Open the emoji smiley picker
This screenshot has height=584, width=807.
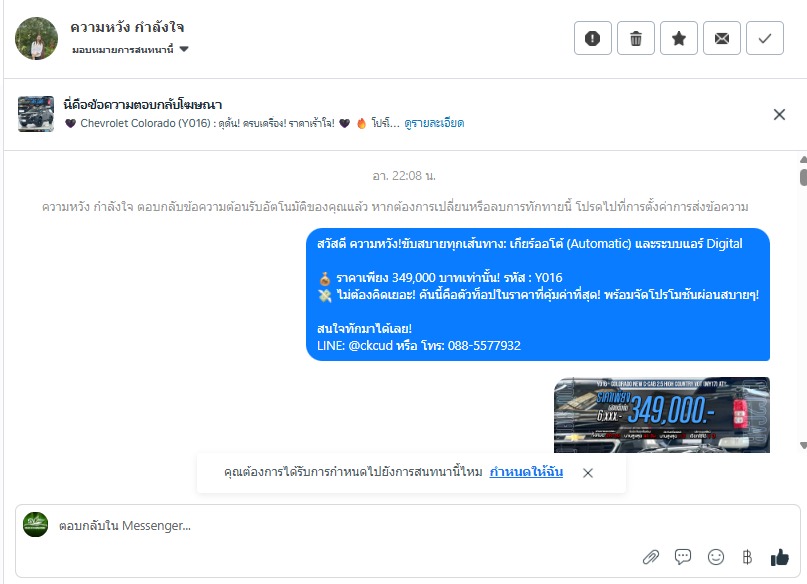(x=715, y=557)
